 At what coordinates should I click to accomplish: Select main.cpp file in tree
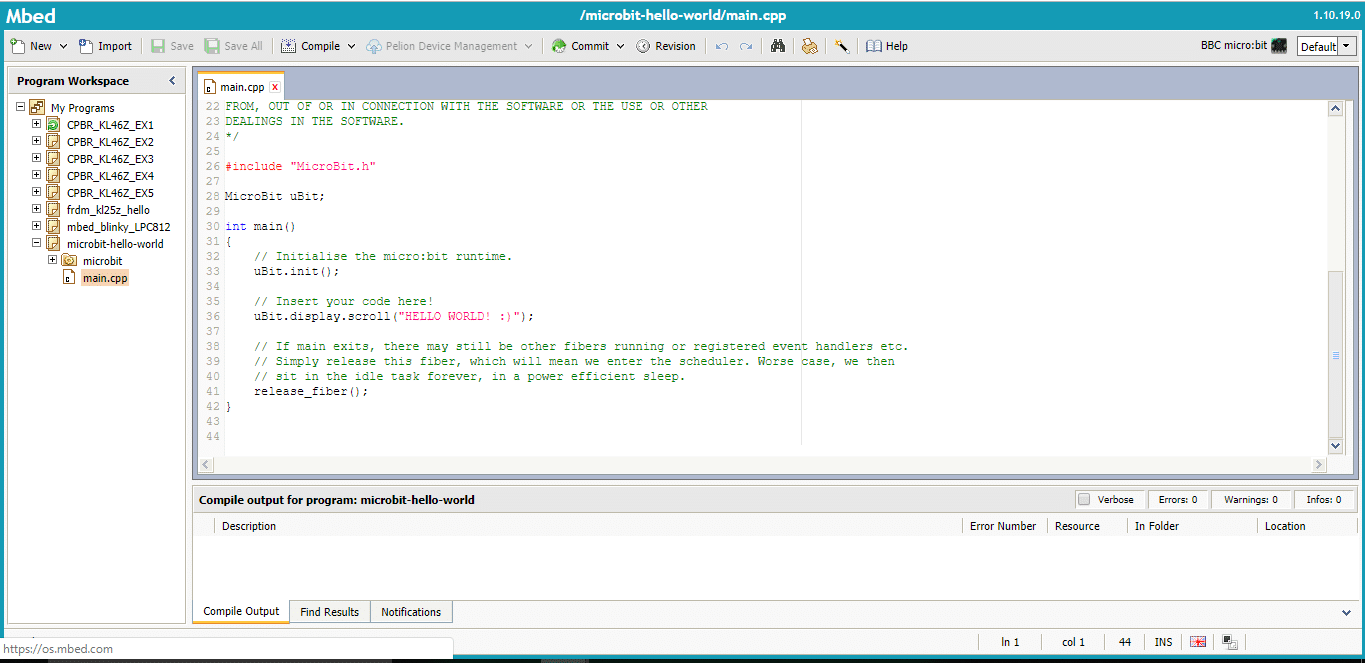tap(105, 278)
